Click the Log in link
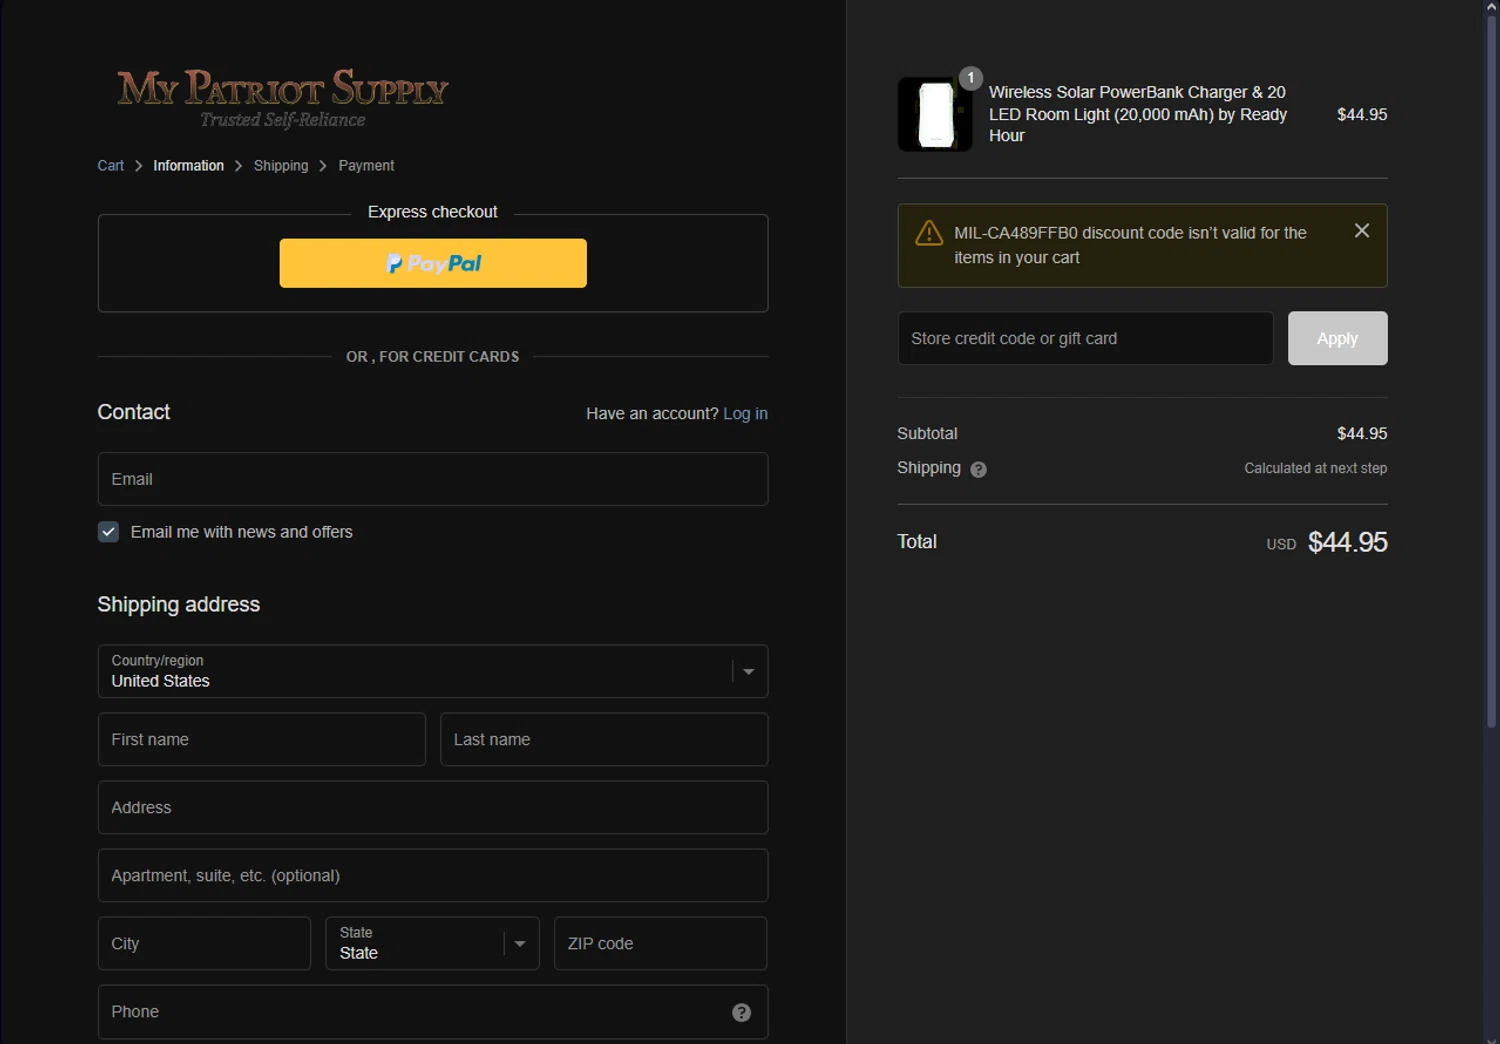This screenshot has height=1044, width=1500. coord(746,413)
